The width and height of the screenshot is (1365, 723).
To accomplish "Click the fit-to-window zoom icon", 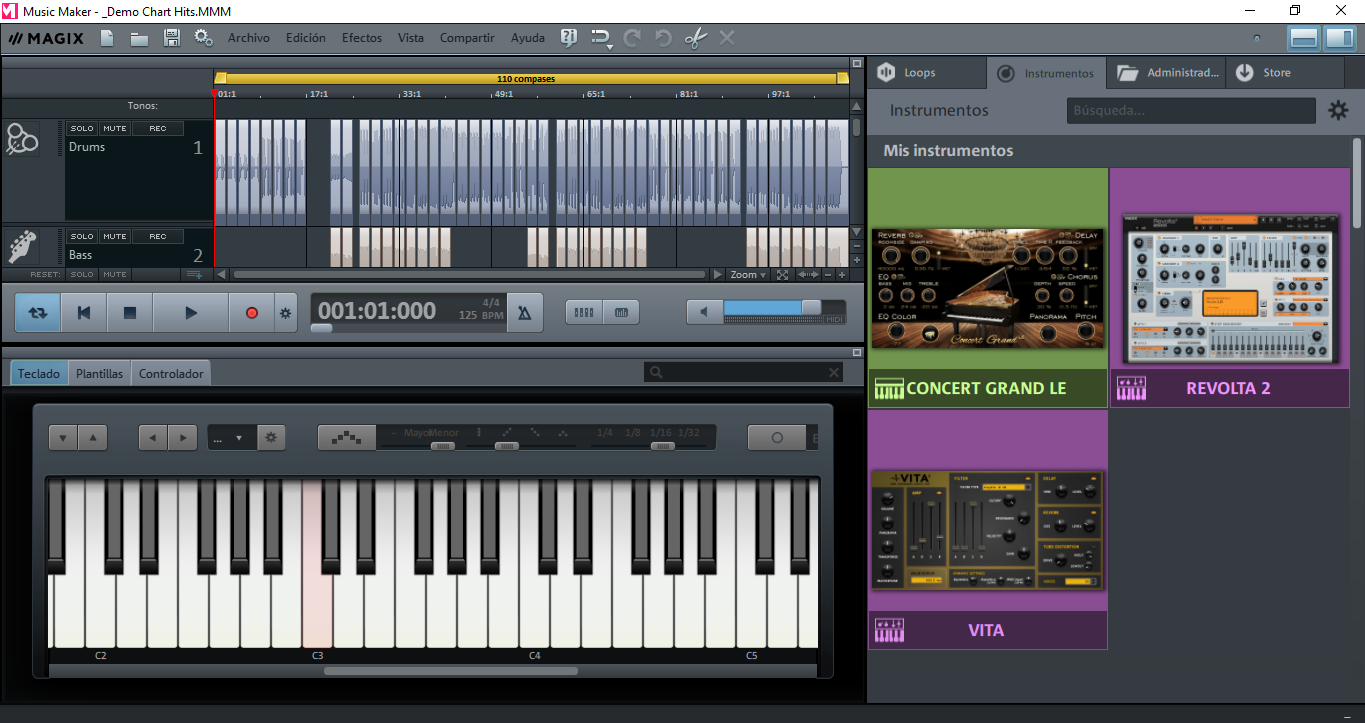I will click(x=783, y=274).
